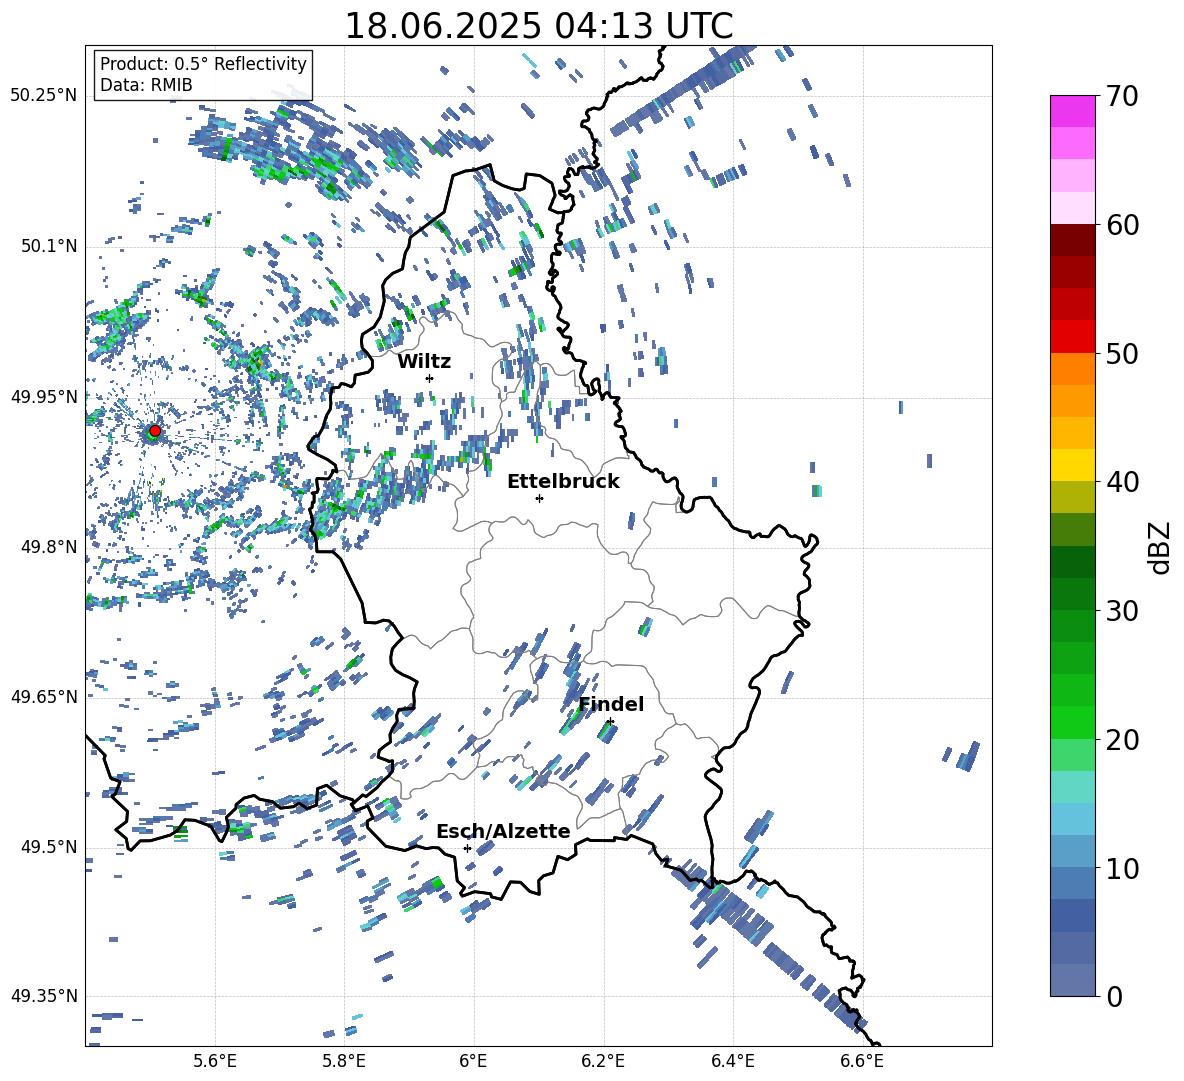The image size is (1184, 1081).
Task: Click the title 18.06.2025 04:13 UTC
Action: (x=539, y=26)
